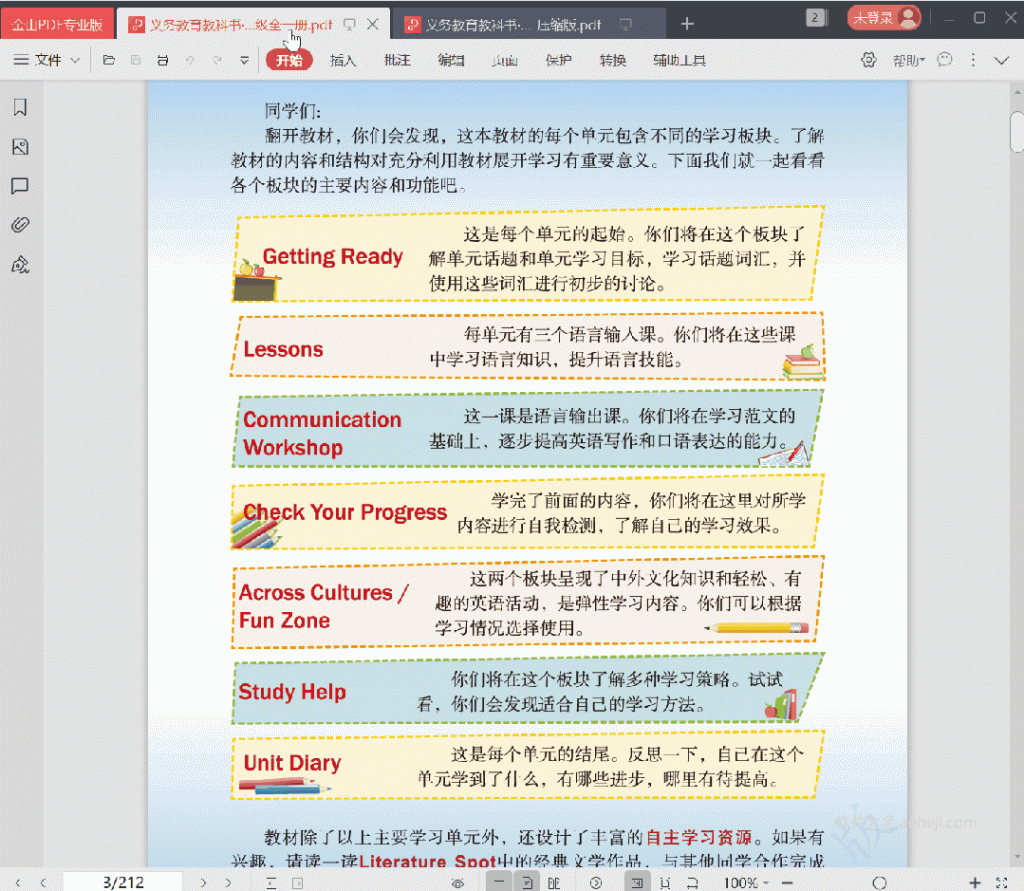1024x891 pixels.
Task: Expand the 文件 menu dropdown
Action: click(x=50, y=60)
